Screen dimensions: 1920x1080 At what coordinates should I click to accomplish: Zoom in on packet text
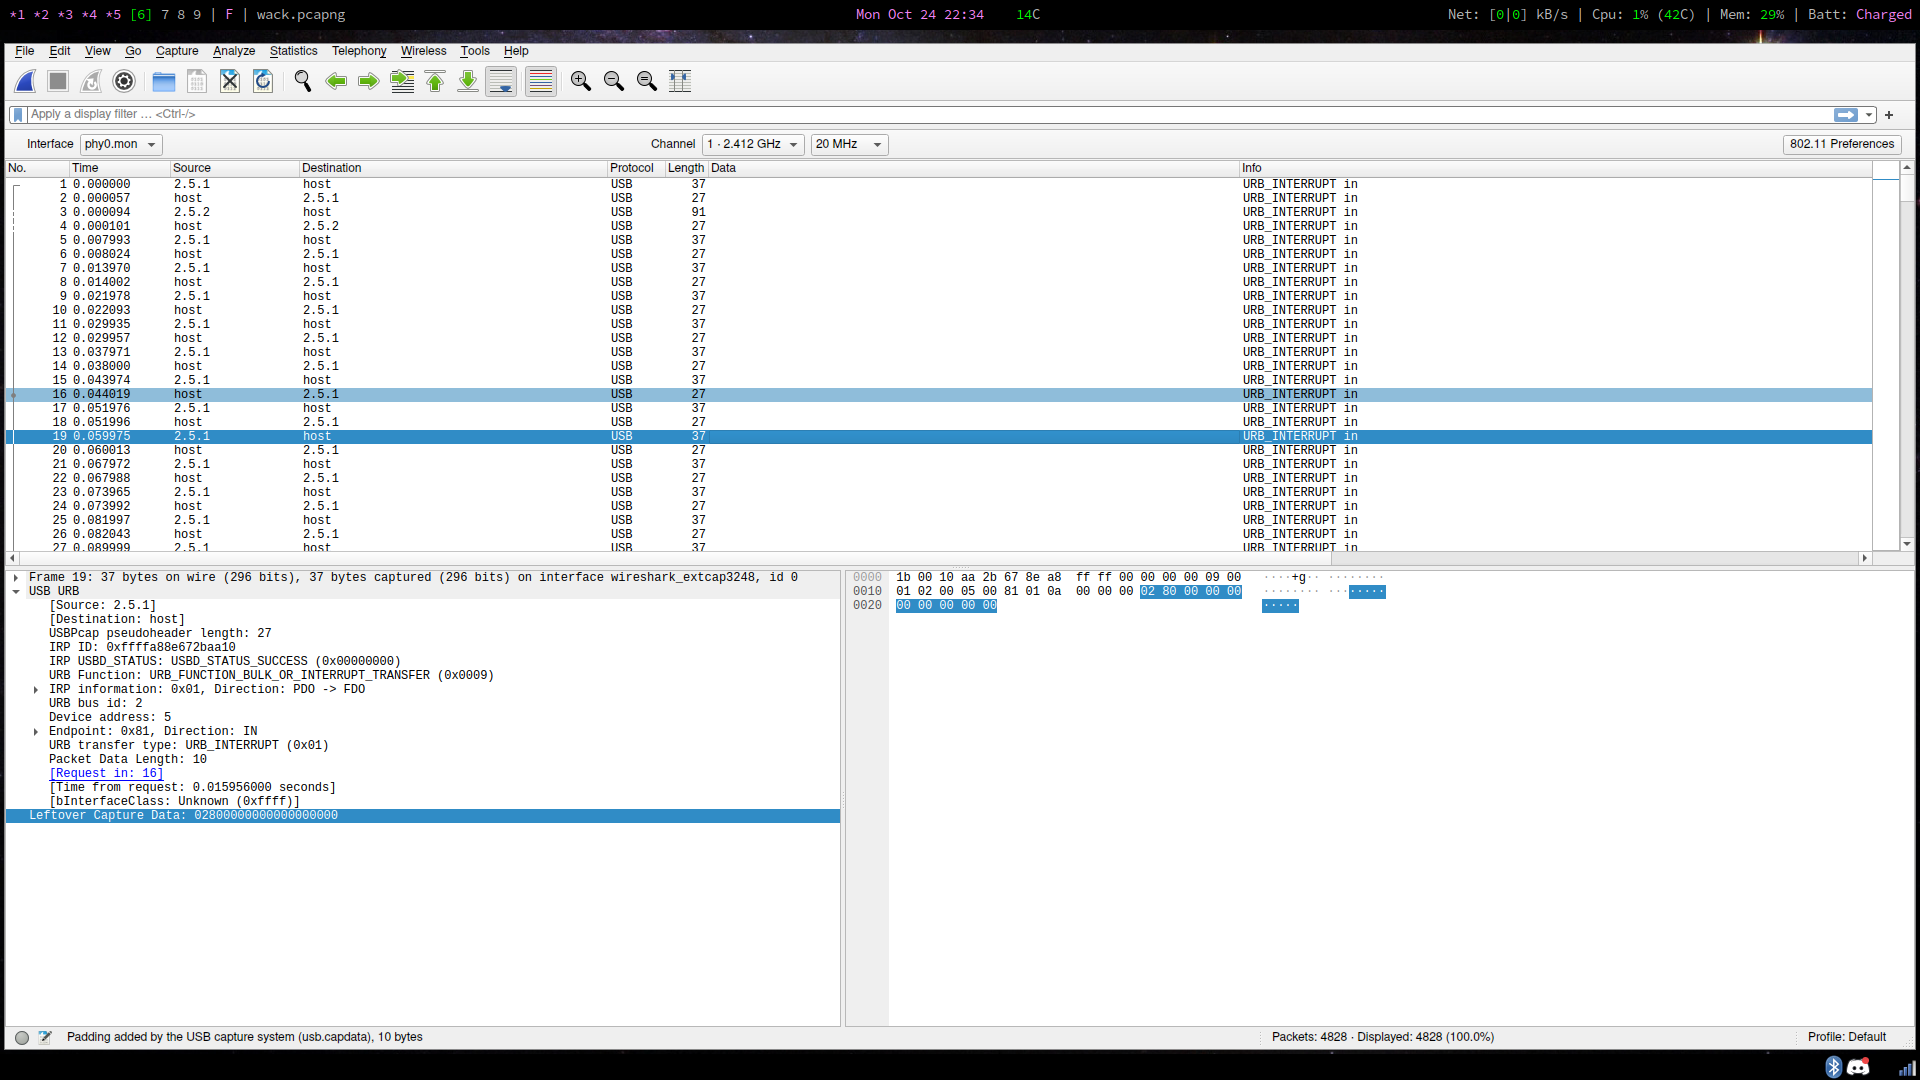[x=581, y=82]
